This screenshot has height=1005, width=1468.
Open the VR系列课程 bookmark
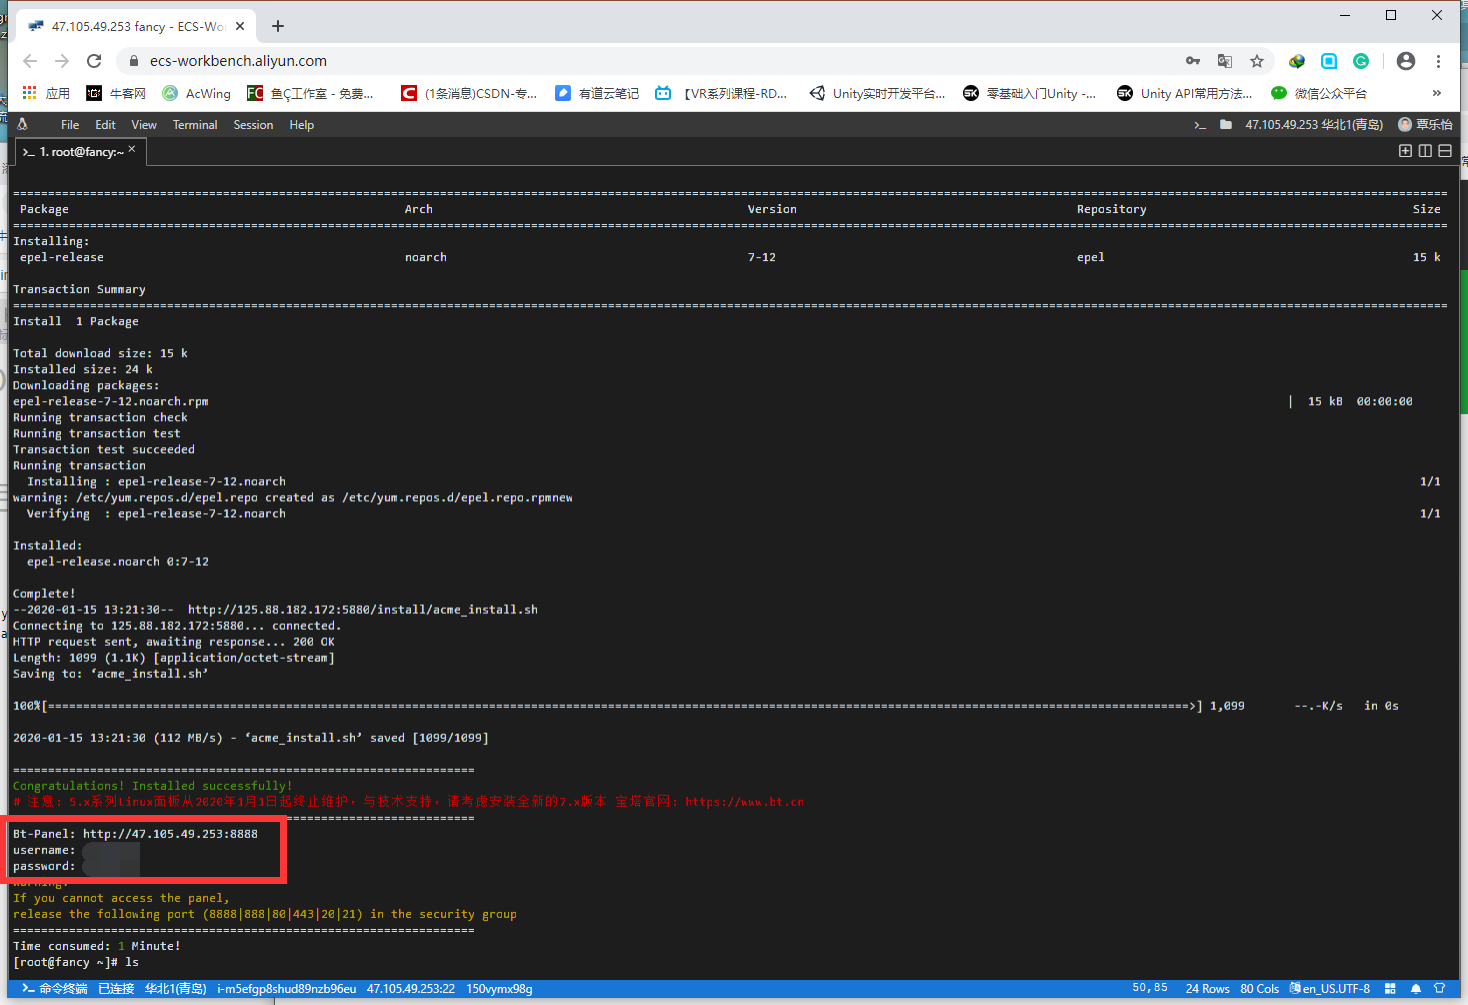[722, 93]
